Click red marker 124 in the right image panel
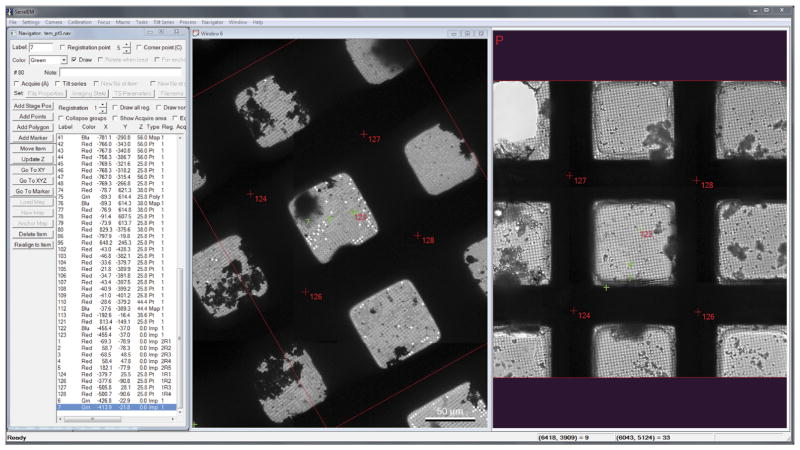800x450 pixels. 573,310
